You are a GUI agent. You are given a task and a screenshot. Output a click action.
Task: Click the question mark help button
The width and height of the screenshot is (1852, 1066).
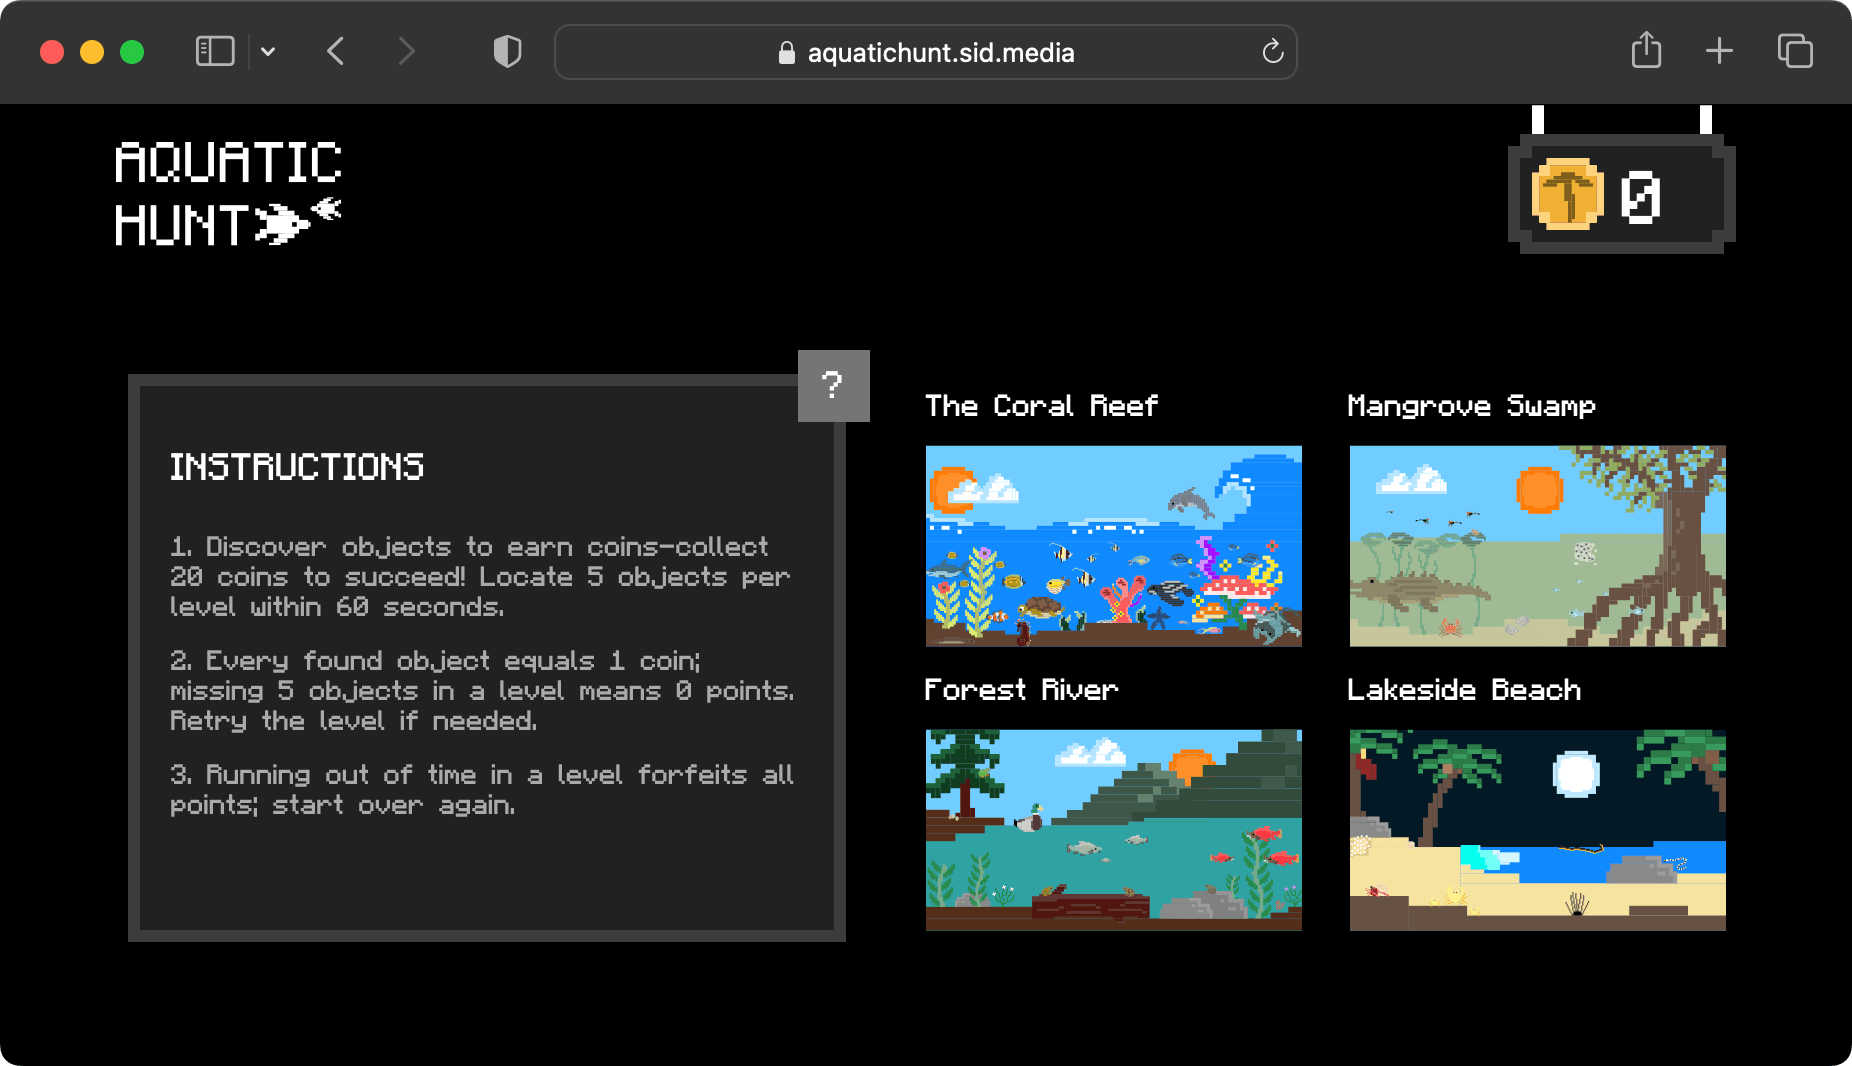pyautogui.click(x=833, y=386)
